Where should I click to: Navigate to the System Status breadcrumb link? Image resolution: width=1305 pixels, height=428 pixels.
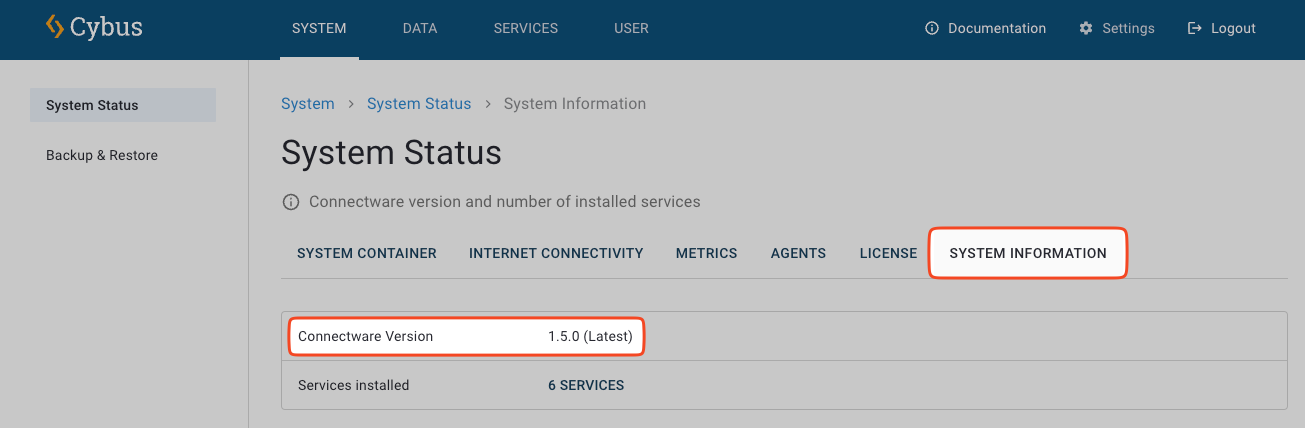tap(419, 104)
